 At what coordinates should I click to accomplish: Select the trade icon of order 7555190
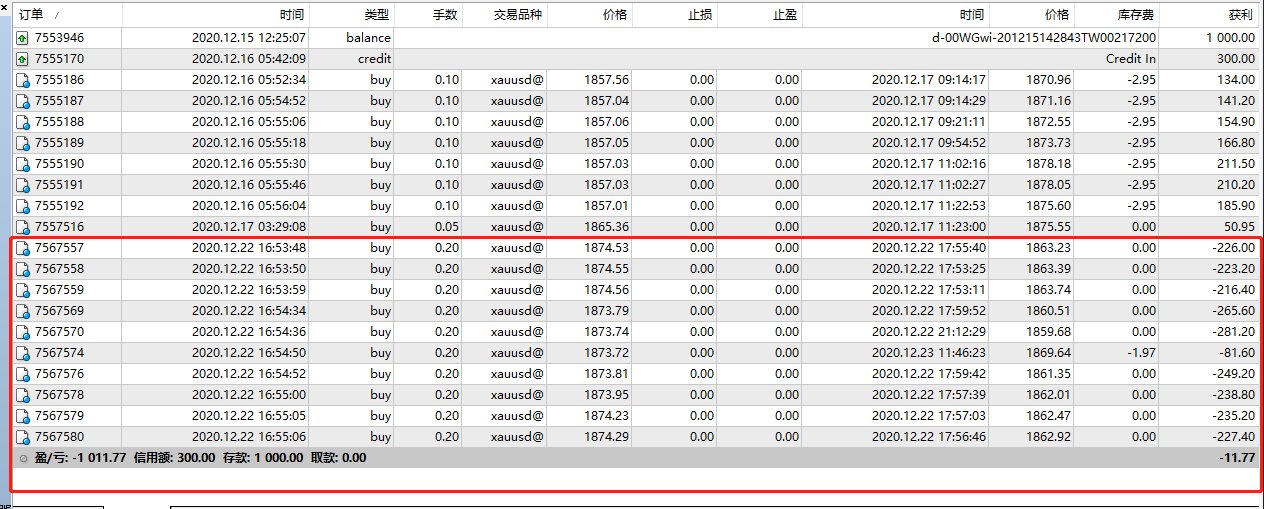coord(23,164)
